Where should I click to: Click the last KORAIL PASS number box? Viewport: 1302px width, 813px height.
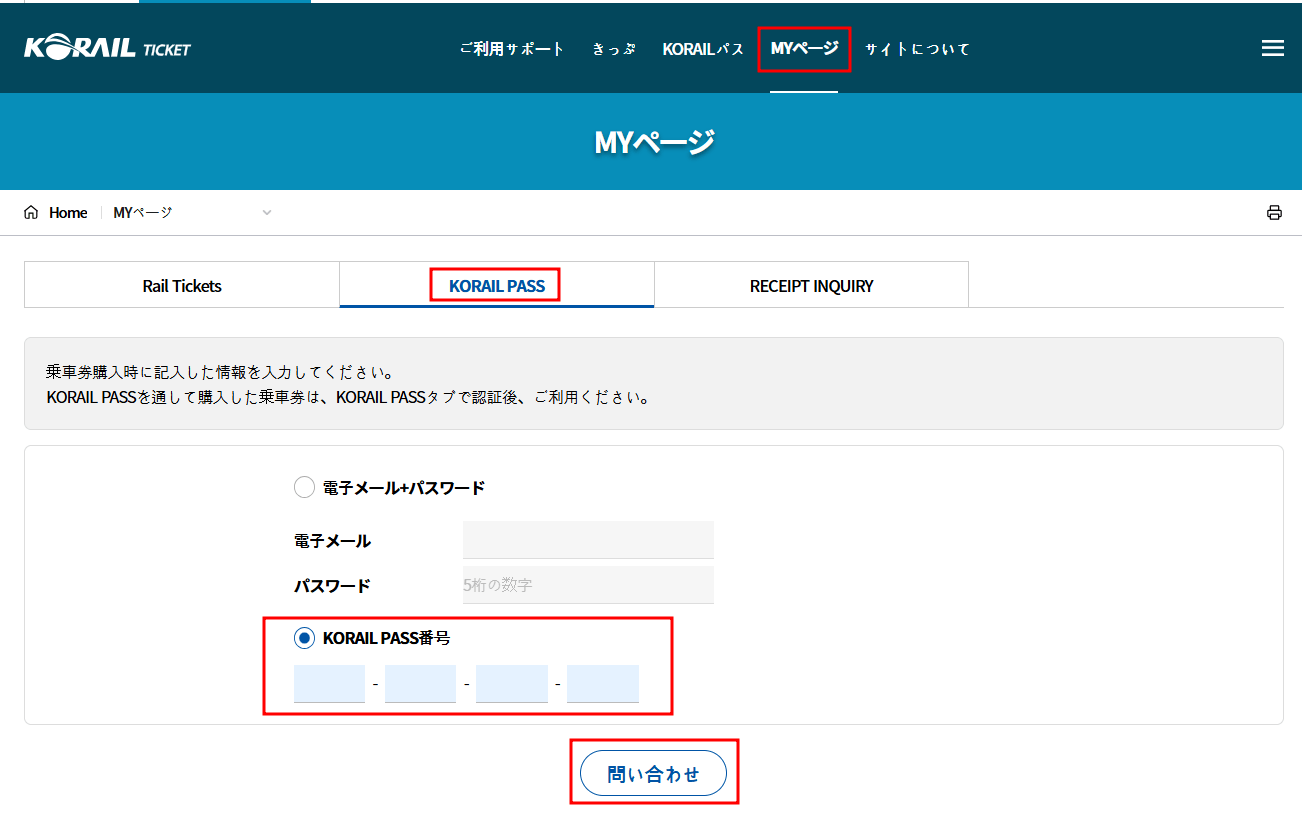point(602,684)
